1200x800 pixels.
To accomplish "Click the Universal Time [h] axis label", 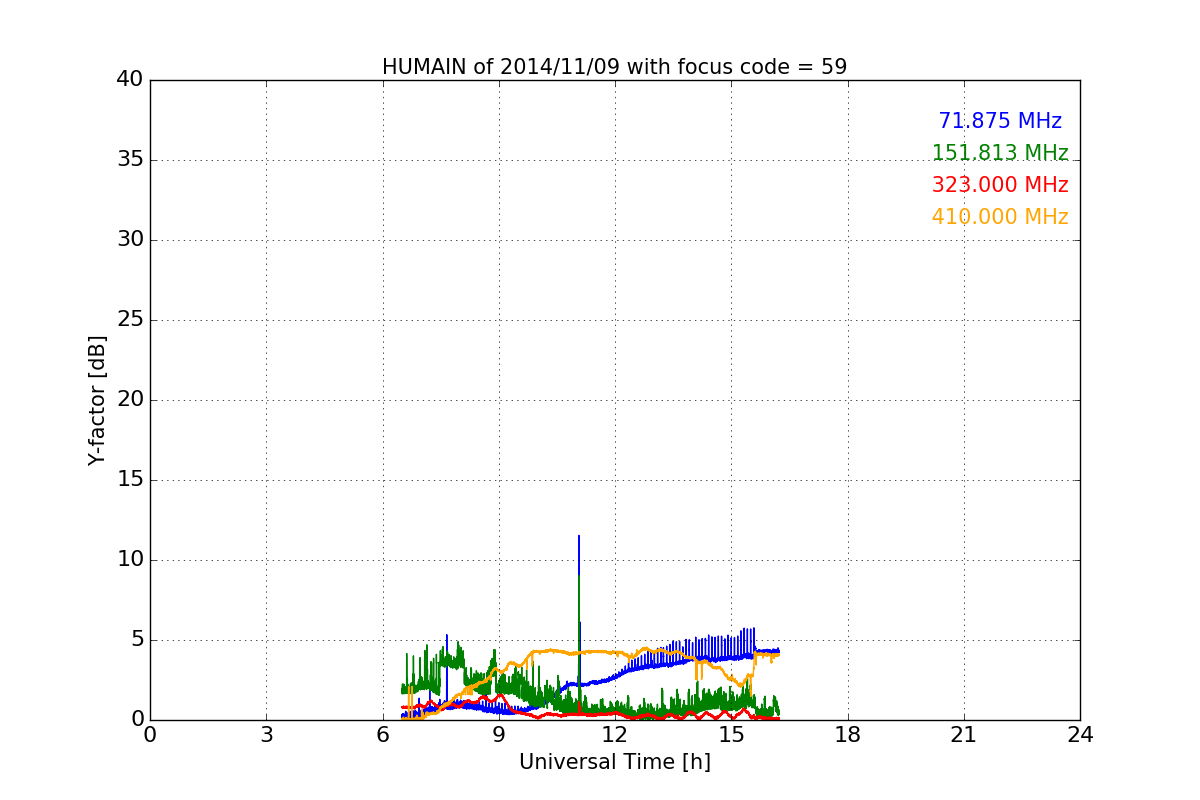I will click(x=614, y=762).
